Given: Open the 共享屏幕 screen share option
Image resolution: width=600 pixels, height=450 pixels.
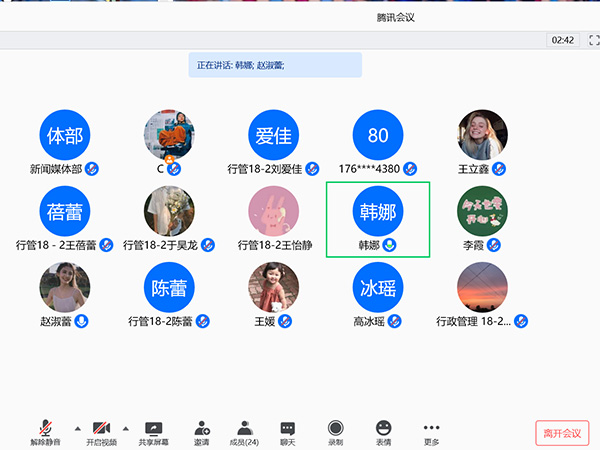Looking at the screenshot, I should click(153, 431).
